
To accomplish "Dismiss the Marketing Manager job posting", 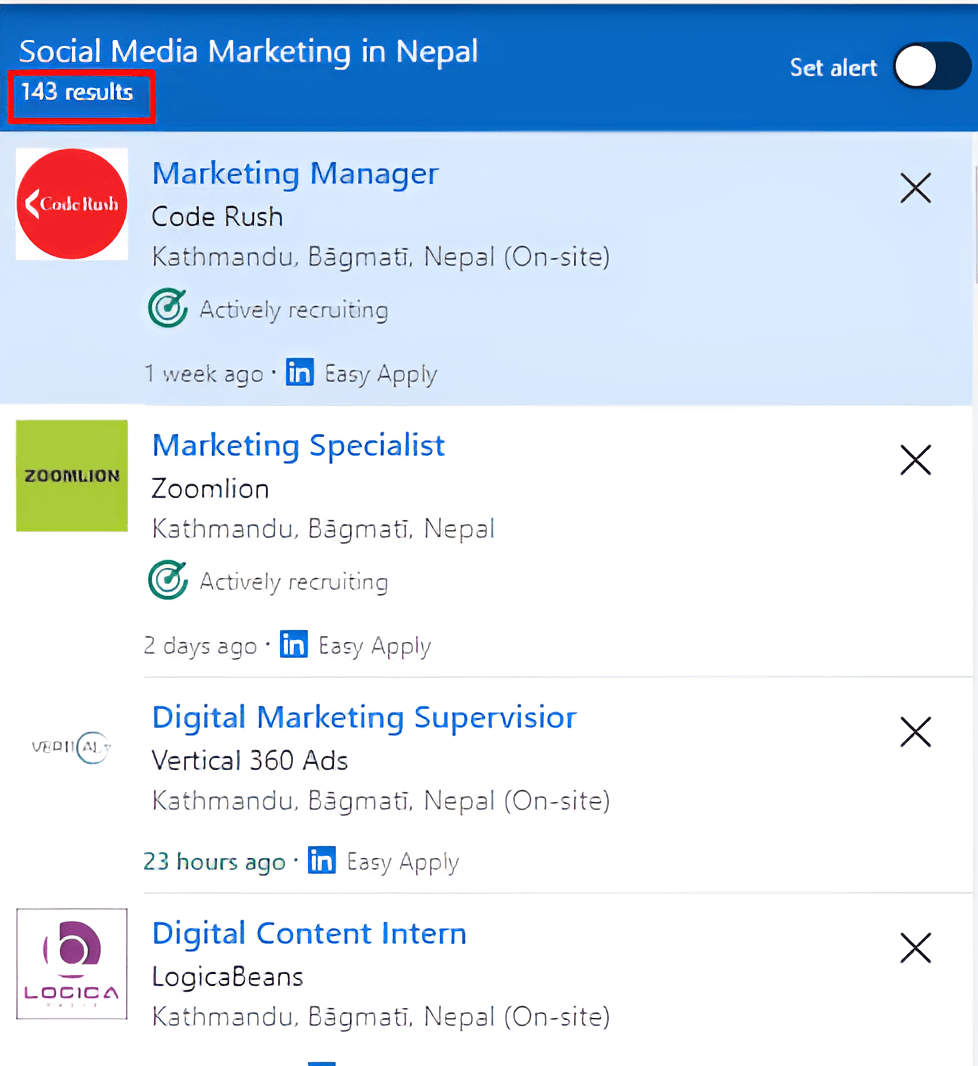I will point(915,188).
